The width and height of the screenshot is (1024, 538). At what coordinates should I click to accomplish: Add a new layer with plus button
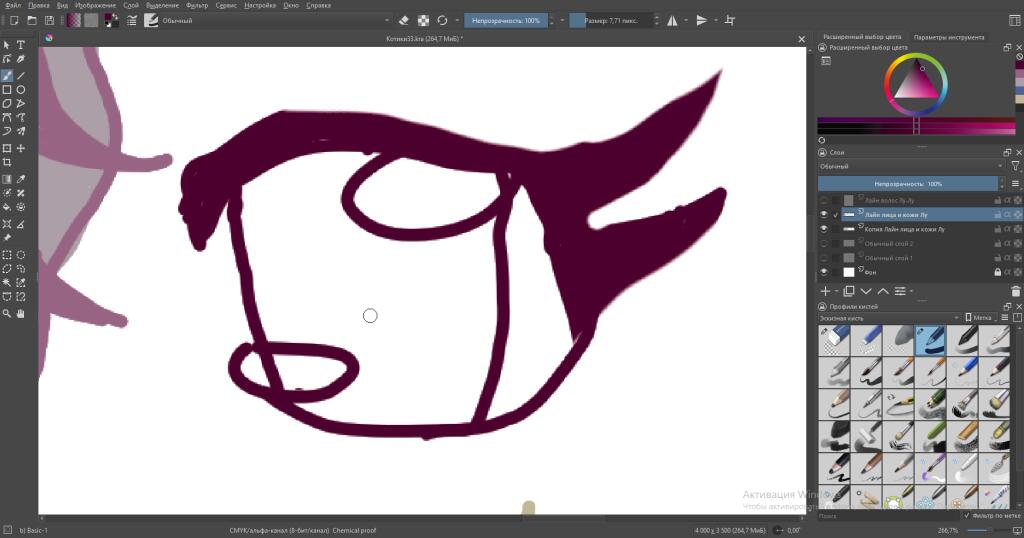tap(825, 291)
